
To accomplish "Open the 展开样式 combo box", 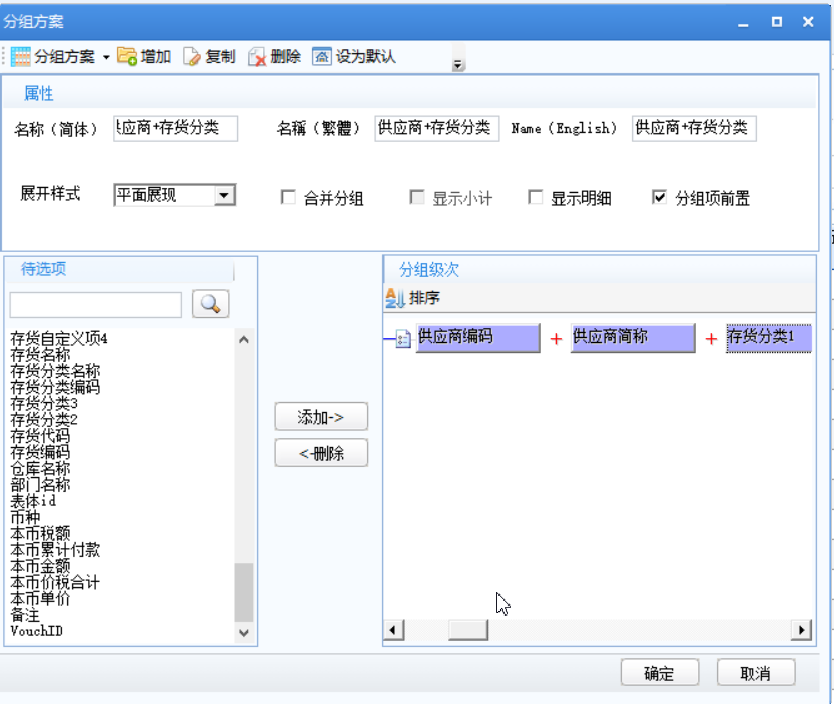I will click(x=175, y=195).
